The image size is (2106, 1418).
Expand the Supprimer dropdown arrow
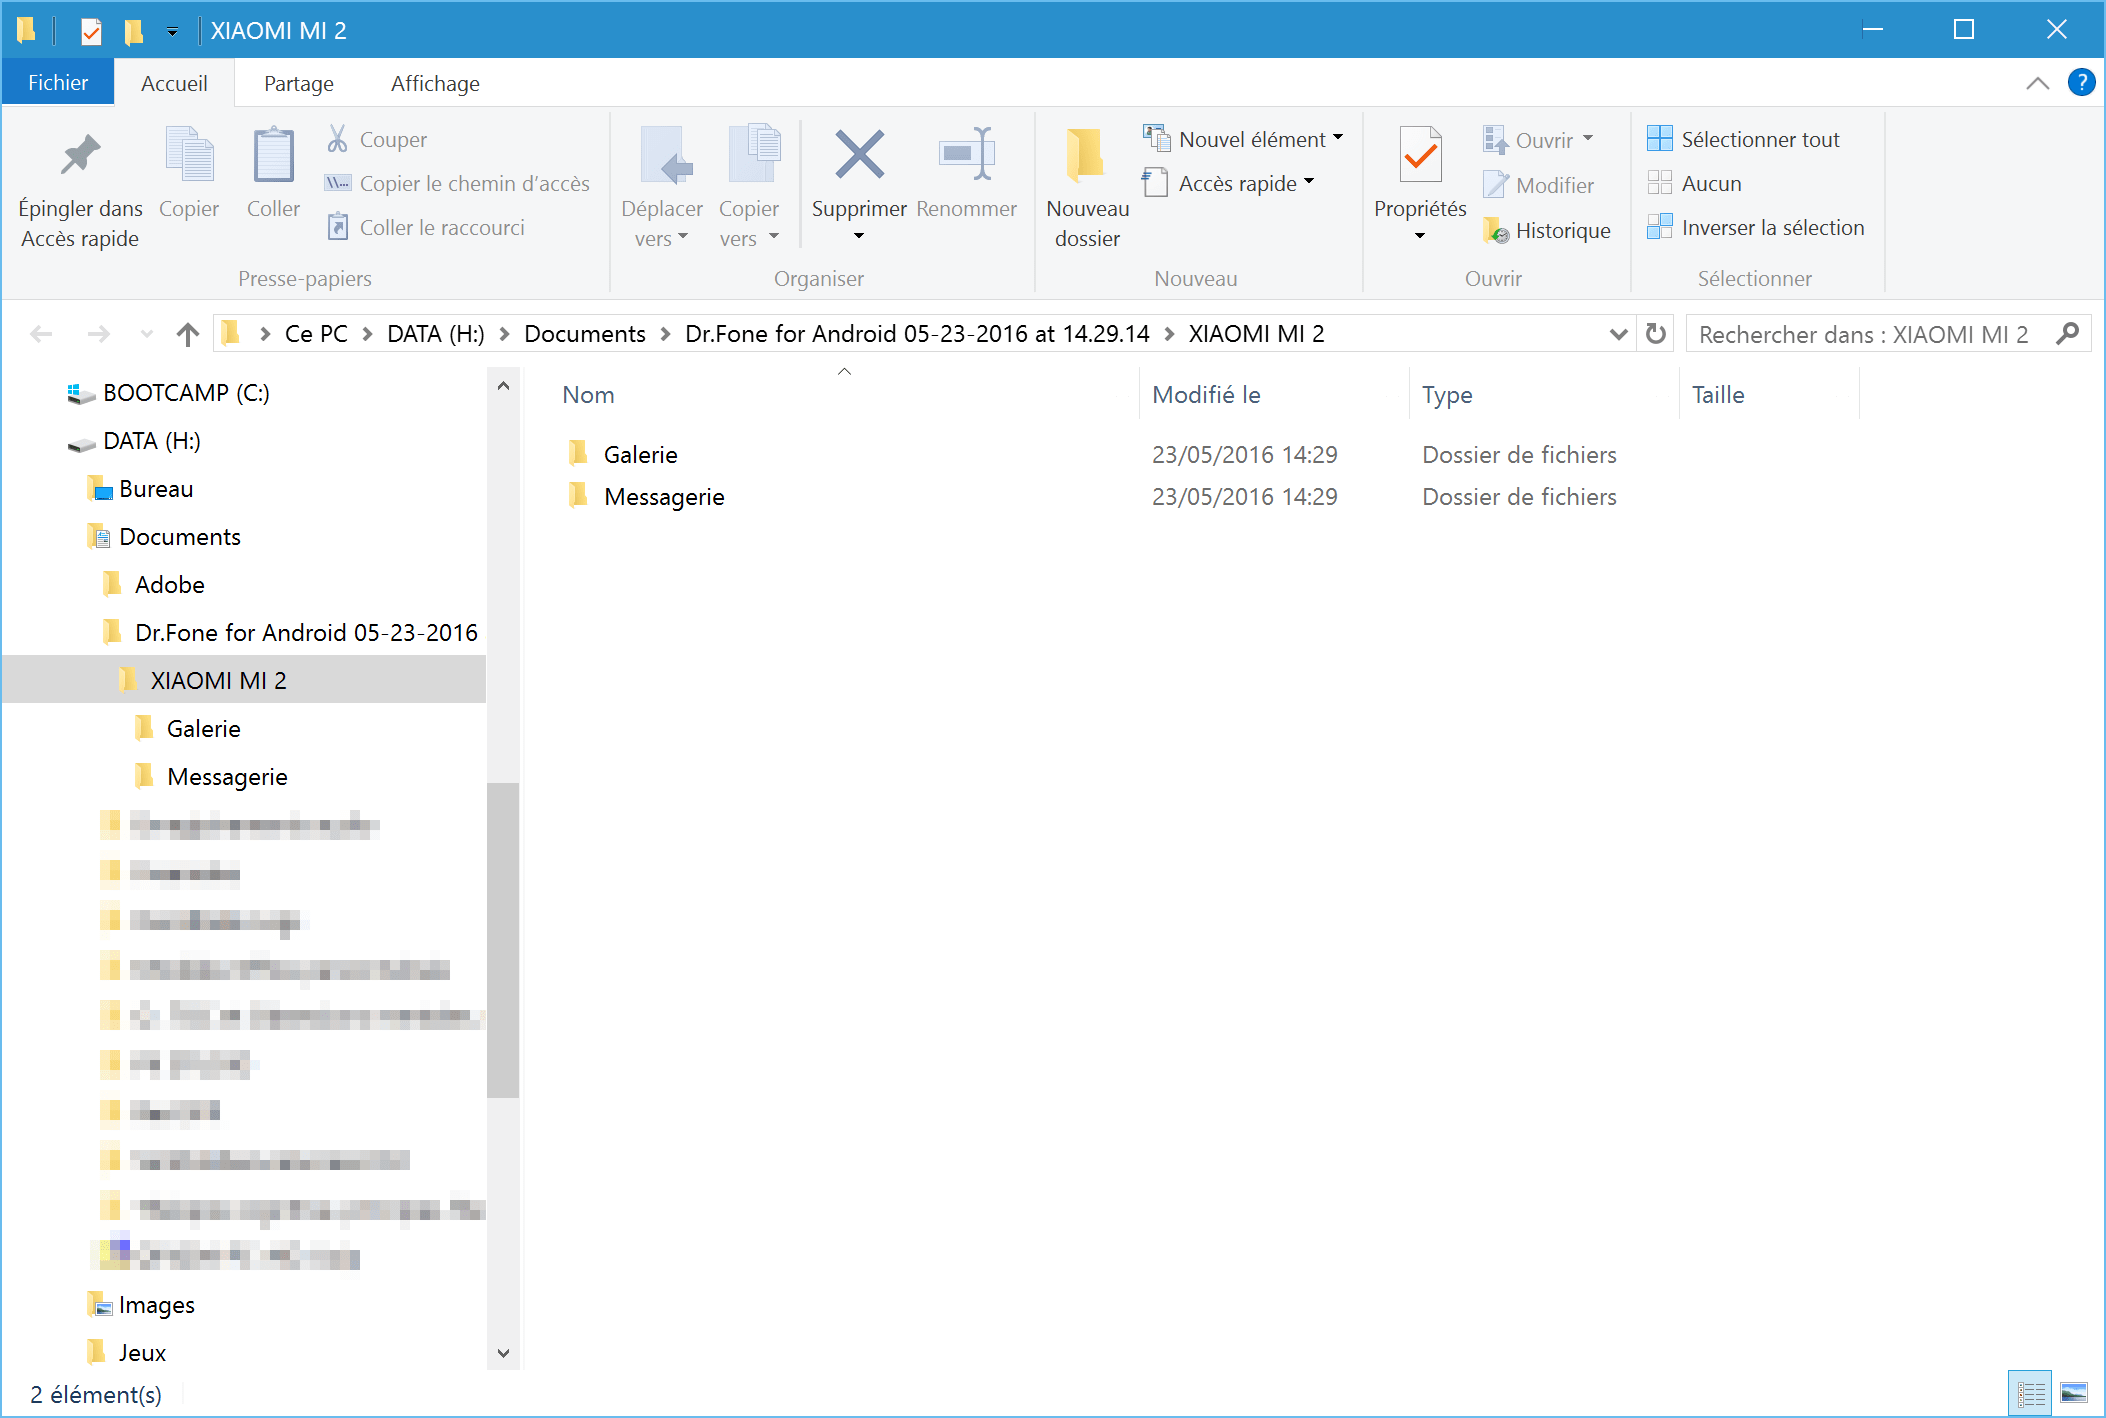859,236
